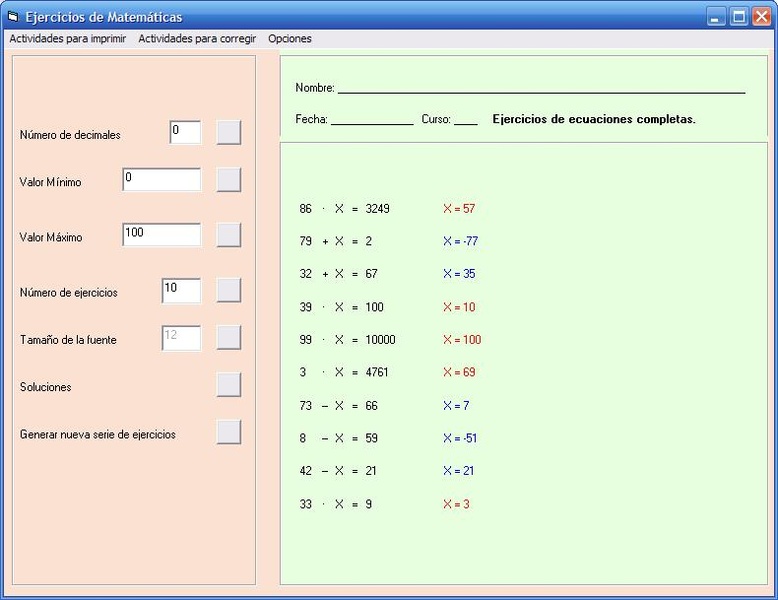Click the Valor Mínimo input field
The width and height of the screenshot is (778, 600).
161,179
